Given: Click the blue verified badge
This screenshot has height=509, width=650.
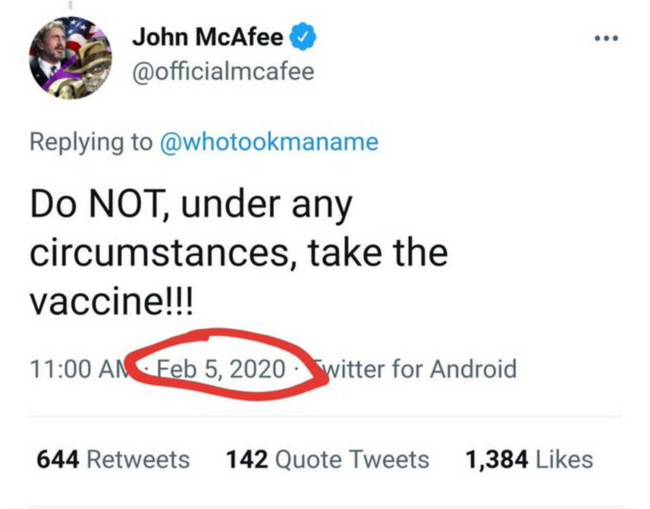Looking at the screenshot, I should point(302,39).
